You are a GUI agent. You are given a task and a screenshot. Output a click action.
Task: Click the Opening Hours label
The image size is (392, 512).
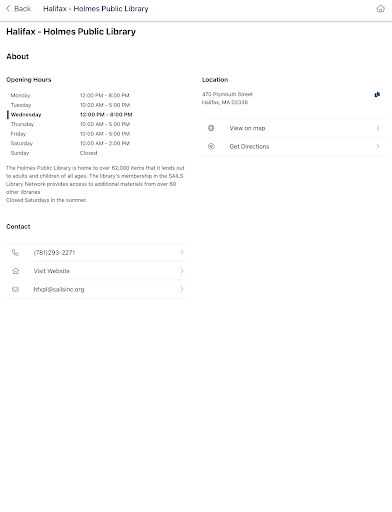(x=29, y=80)
